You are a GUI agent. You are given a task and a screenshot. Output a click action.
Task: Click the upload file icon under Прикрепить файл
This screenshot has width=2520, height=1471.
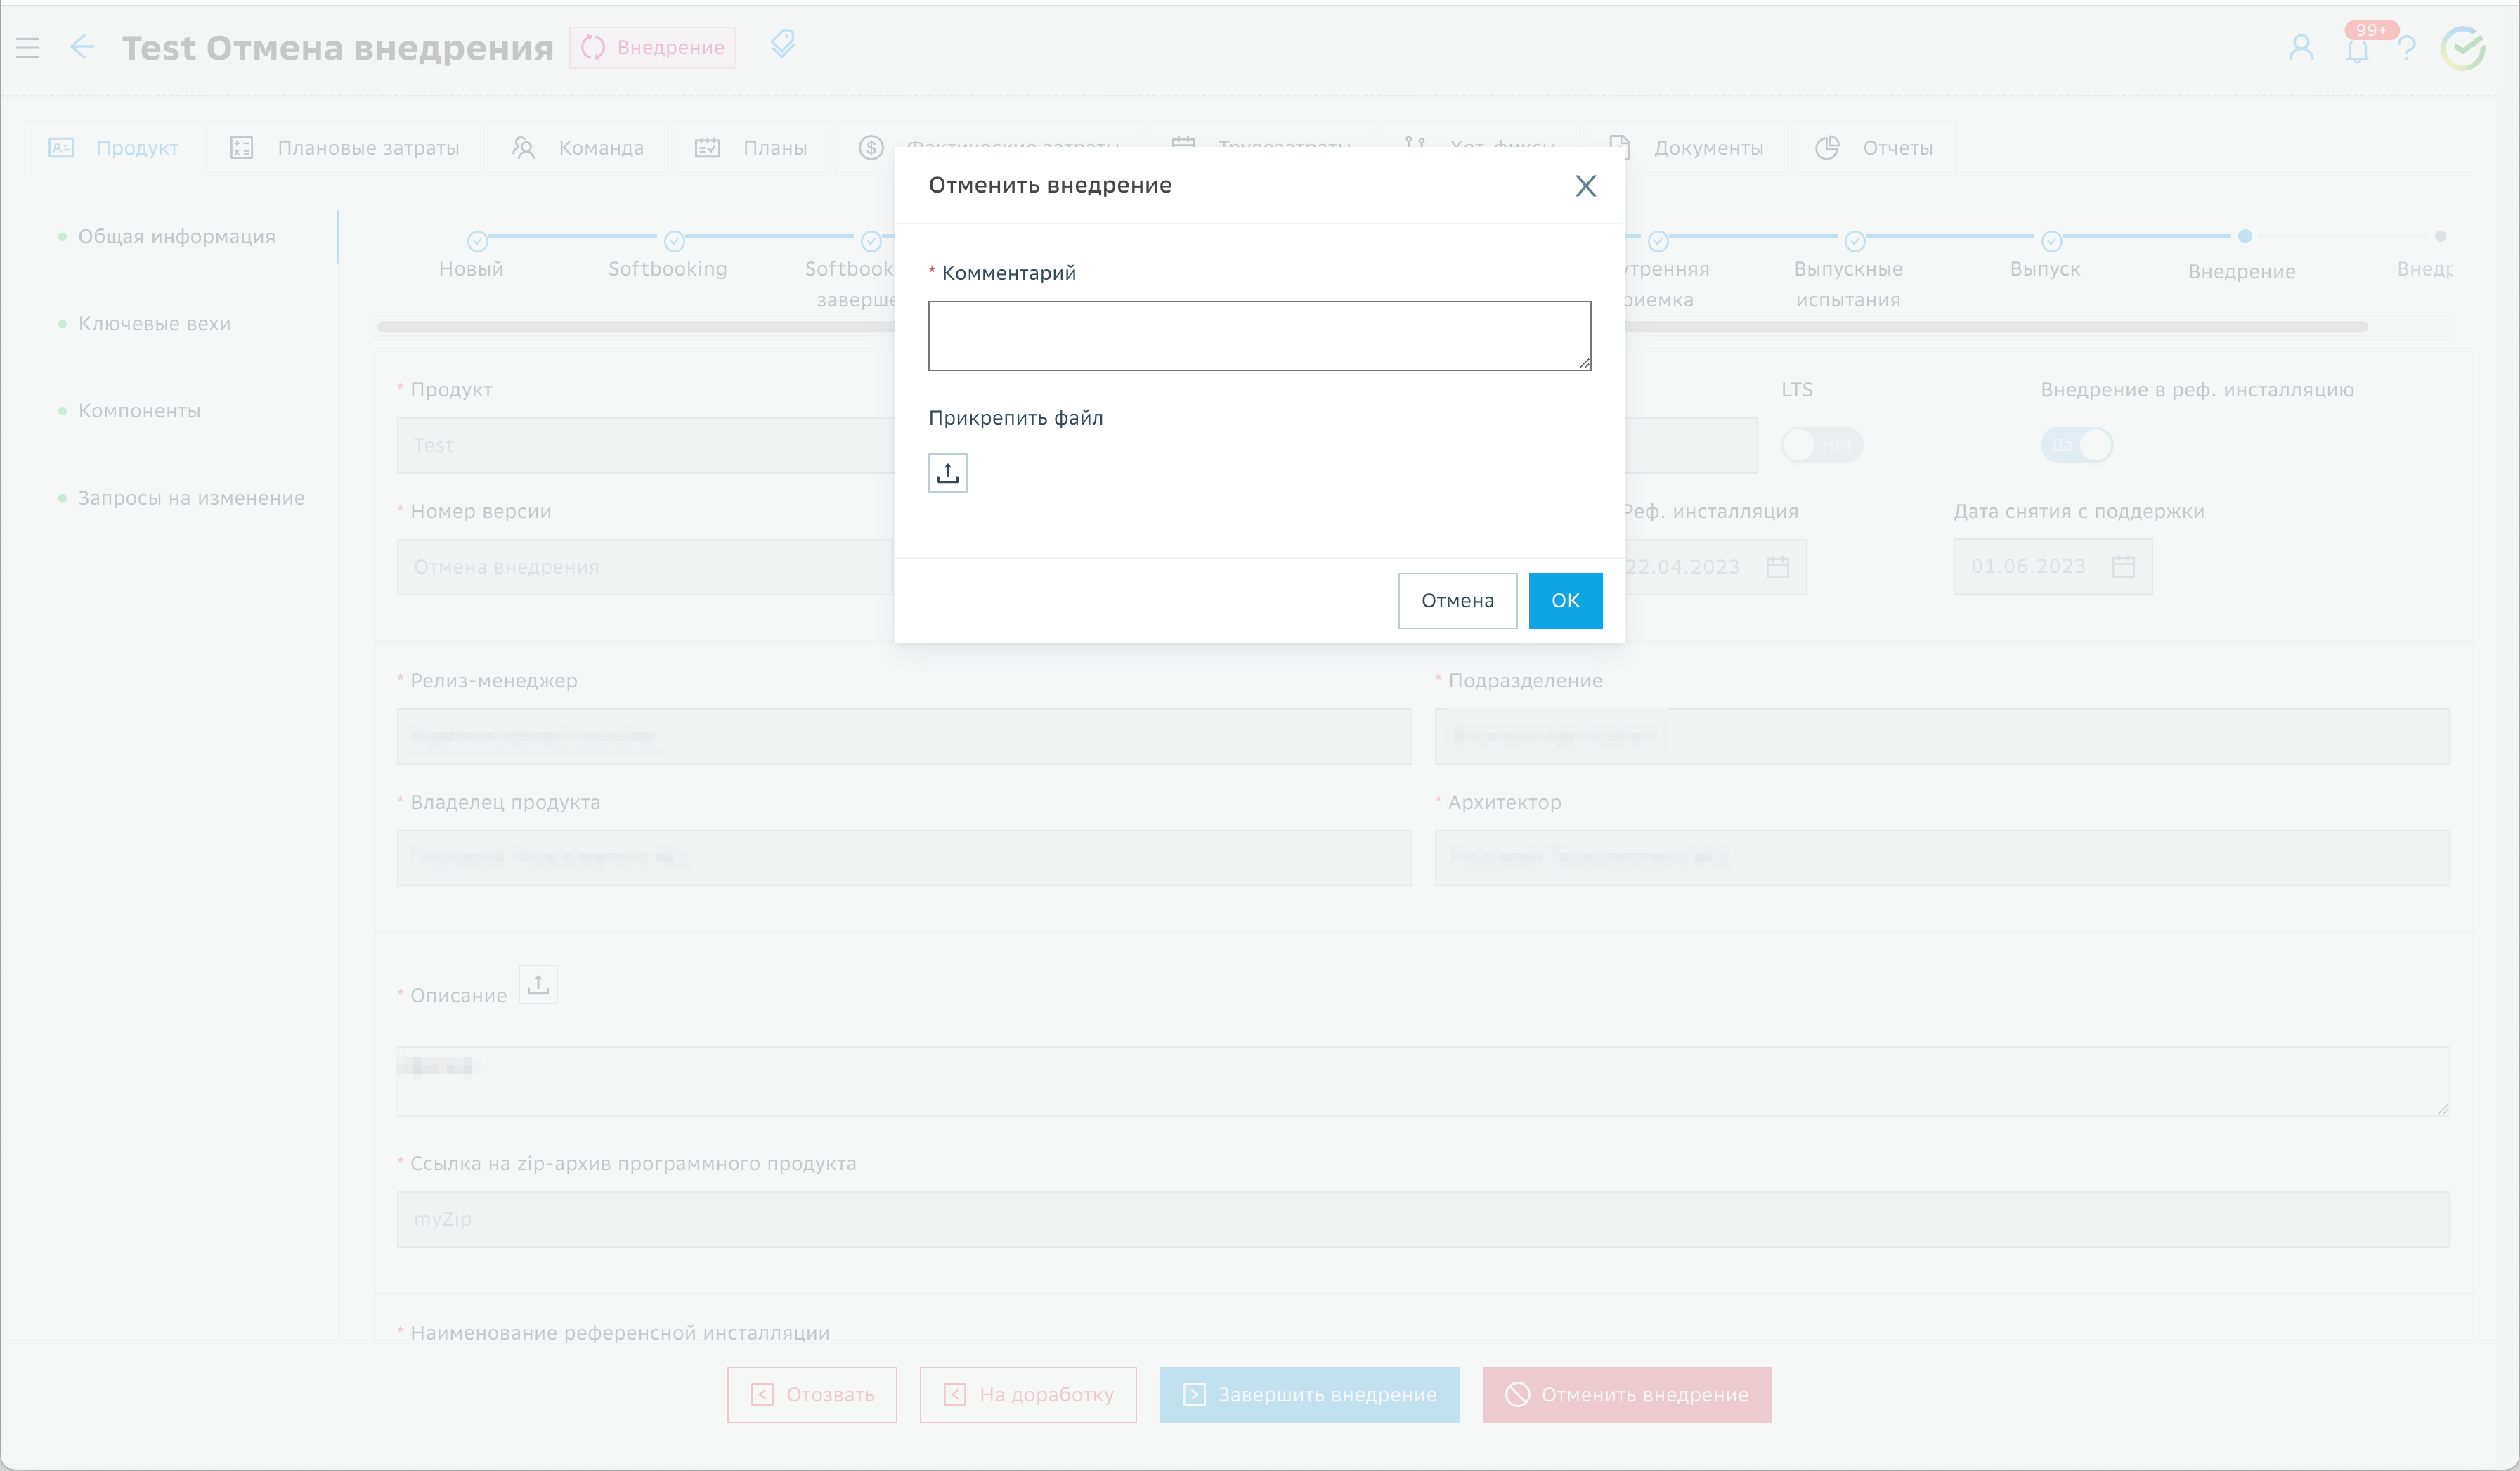[947, 473]
